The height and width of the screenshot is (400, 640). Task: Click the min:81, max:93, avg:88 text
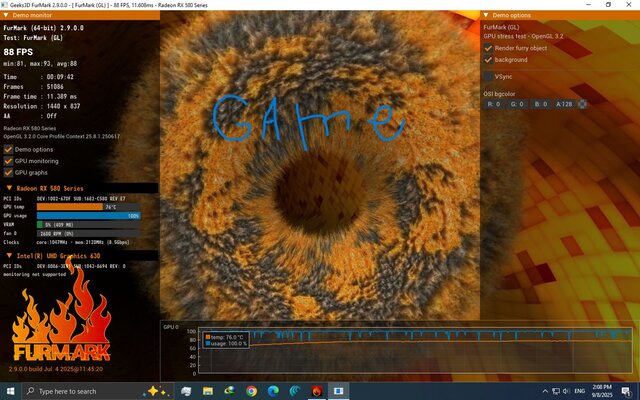click(x=40, y=64)
